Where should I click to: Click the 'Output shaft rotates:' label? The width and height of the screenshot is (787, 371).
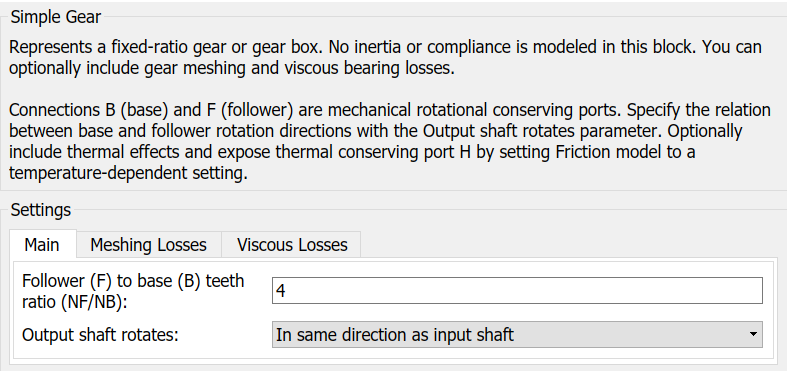coord(100,335)
